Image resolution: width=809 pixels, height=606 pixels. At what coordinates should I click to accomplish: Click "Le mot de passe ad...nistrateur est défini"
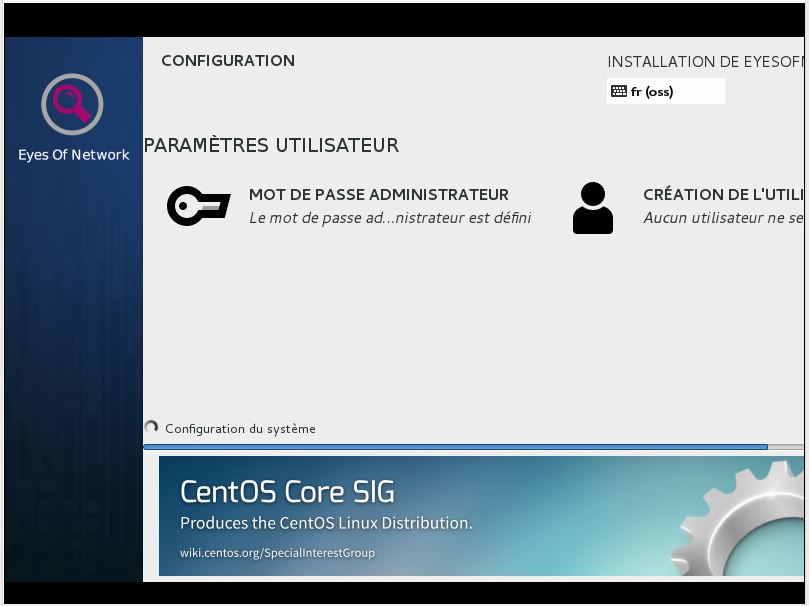tap(390, 218)
